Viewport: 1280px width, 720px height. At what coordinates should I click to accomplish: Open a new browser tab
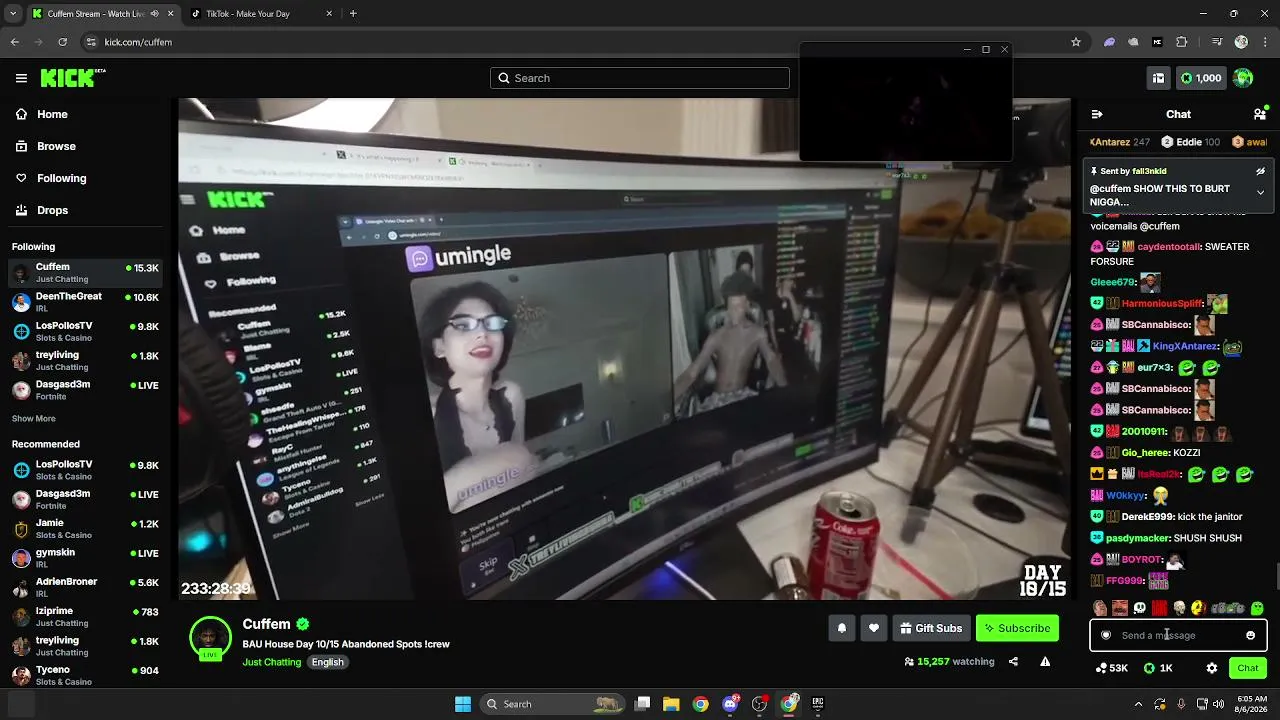[353, 14]
